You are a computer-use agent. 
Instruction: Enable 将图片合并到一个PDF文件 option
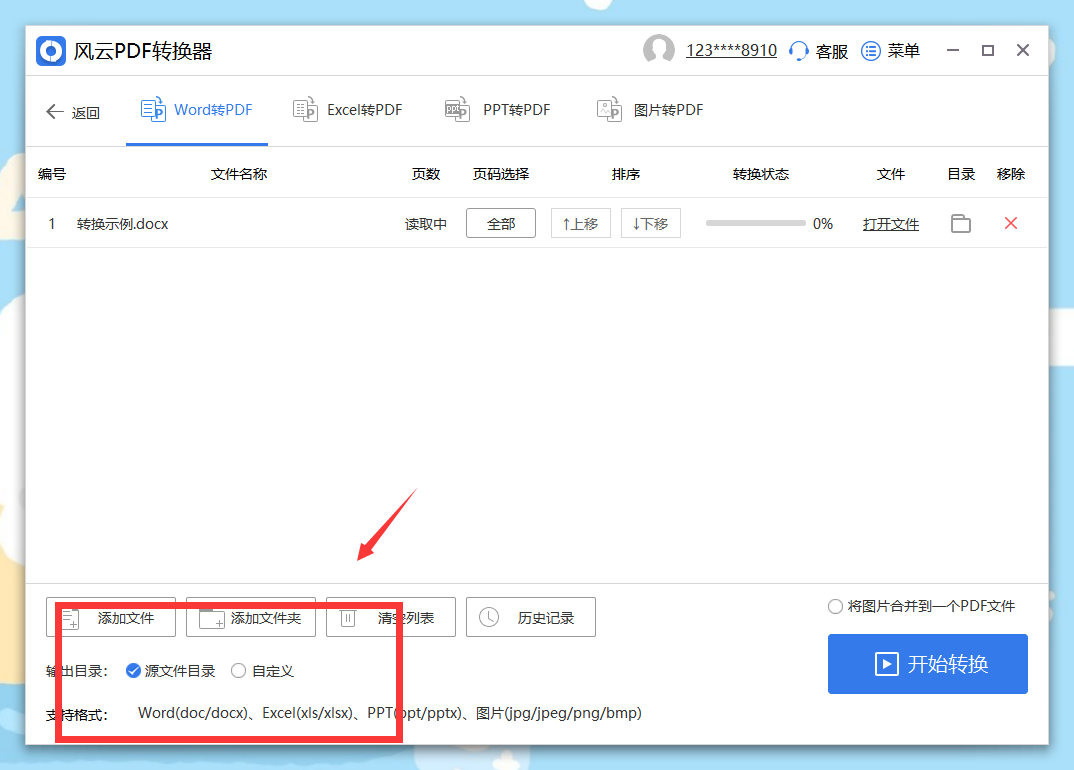[x=921, y=606]
